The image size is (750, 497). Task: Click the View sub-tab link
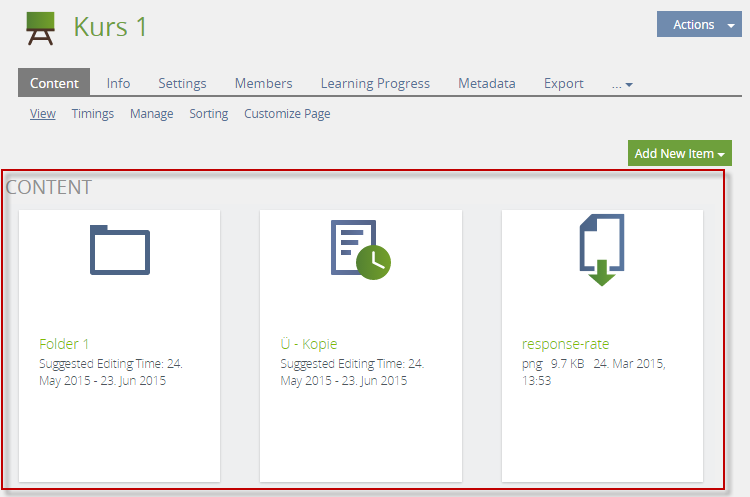point(43,114)
